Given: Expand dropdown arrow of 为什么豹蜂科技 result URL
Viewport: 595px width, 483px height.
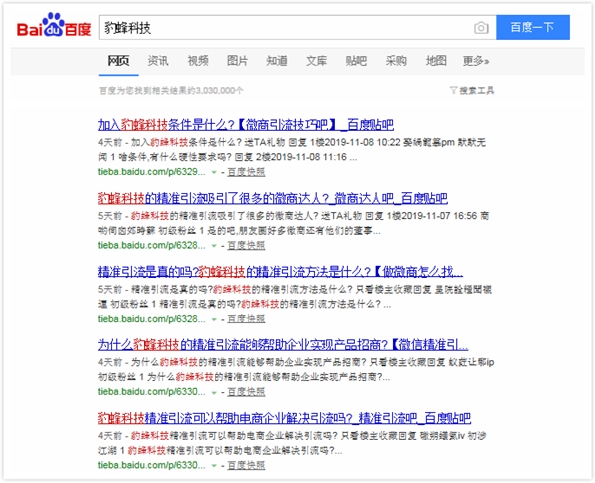Looking at the screenshot, I should 214,392.
